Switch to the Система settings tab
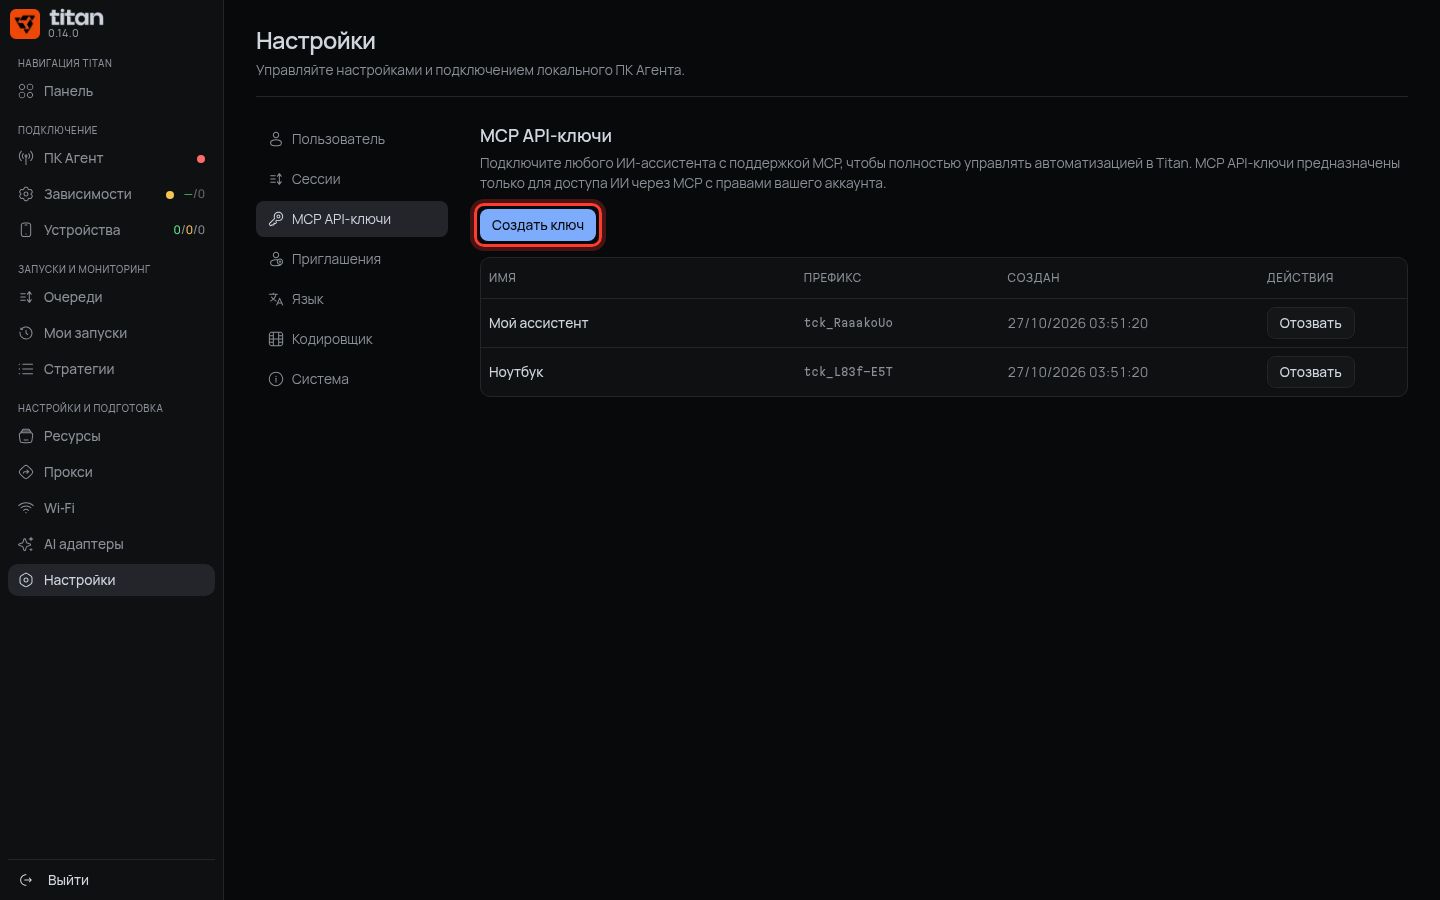 (x=352, y=379)
